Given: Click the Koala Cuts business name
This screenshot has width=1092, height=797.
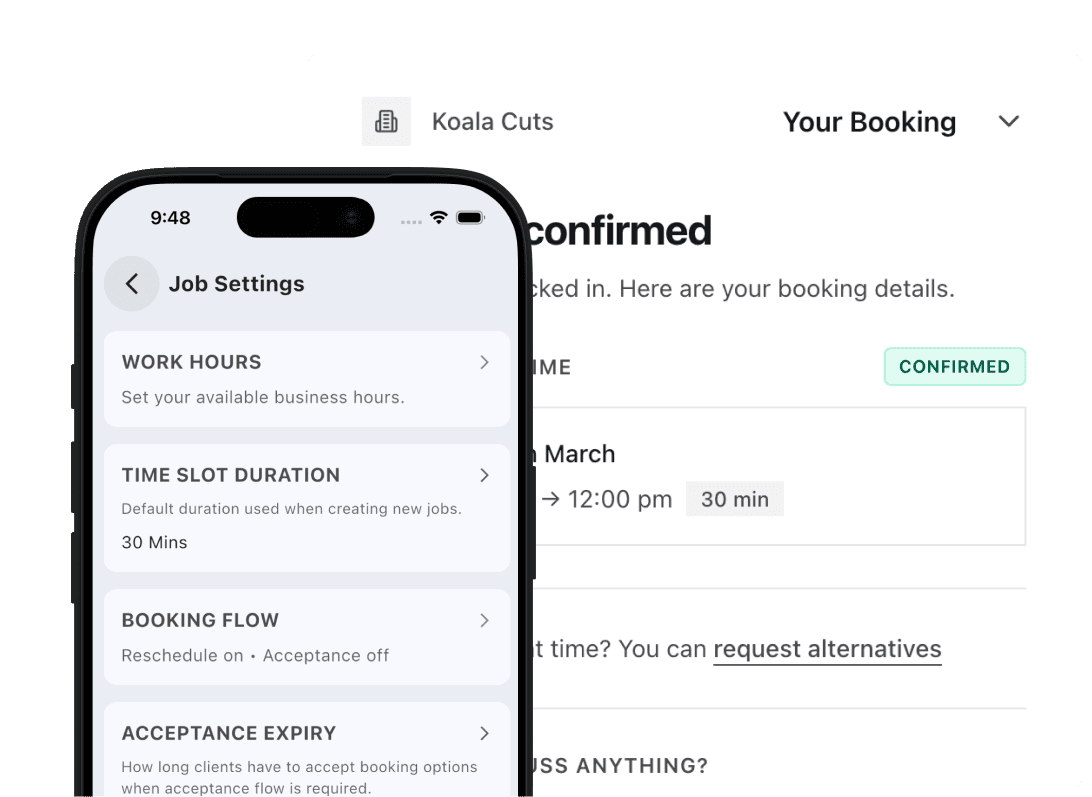Looking at the screenshot, I should pos(492,122).
